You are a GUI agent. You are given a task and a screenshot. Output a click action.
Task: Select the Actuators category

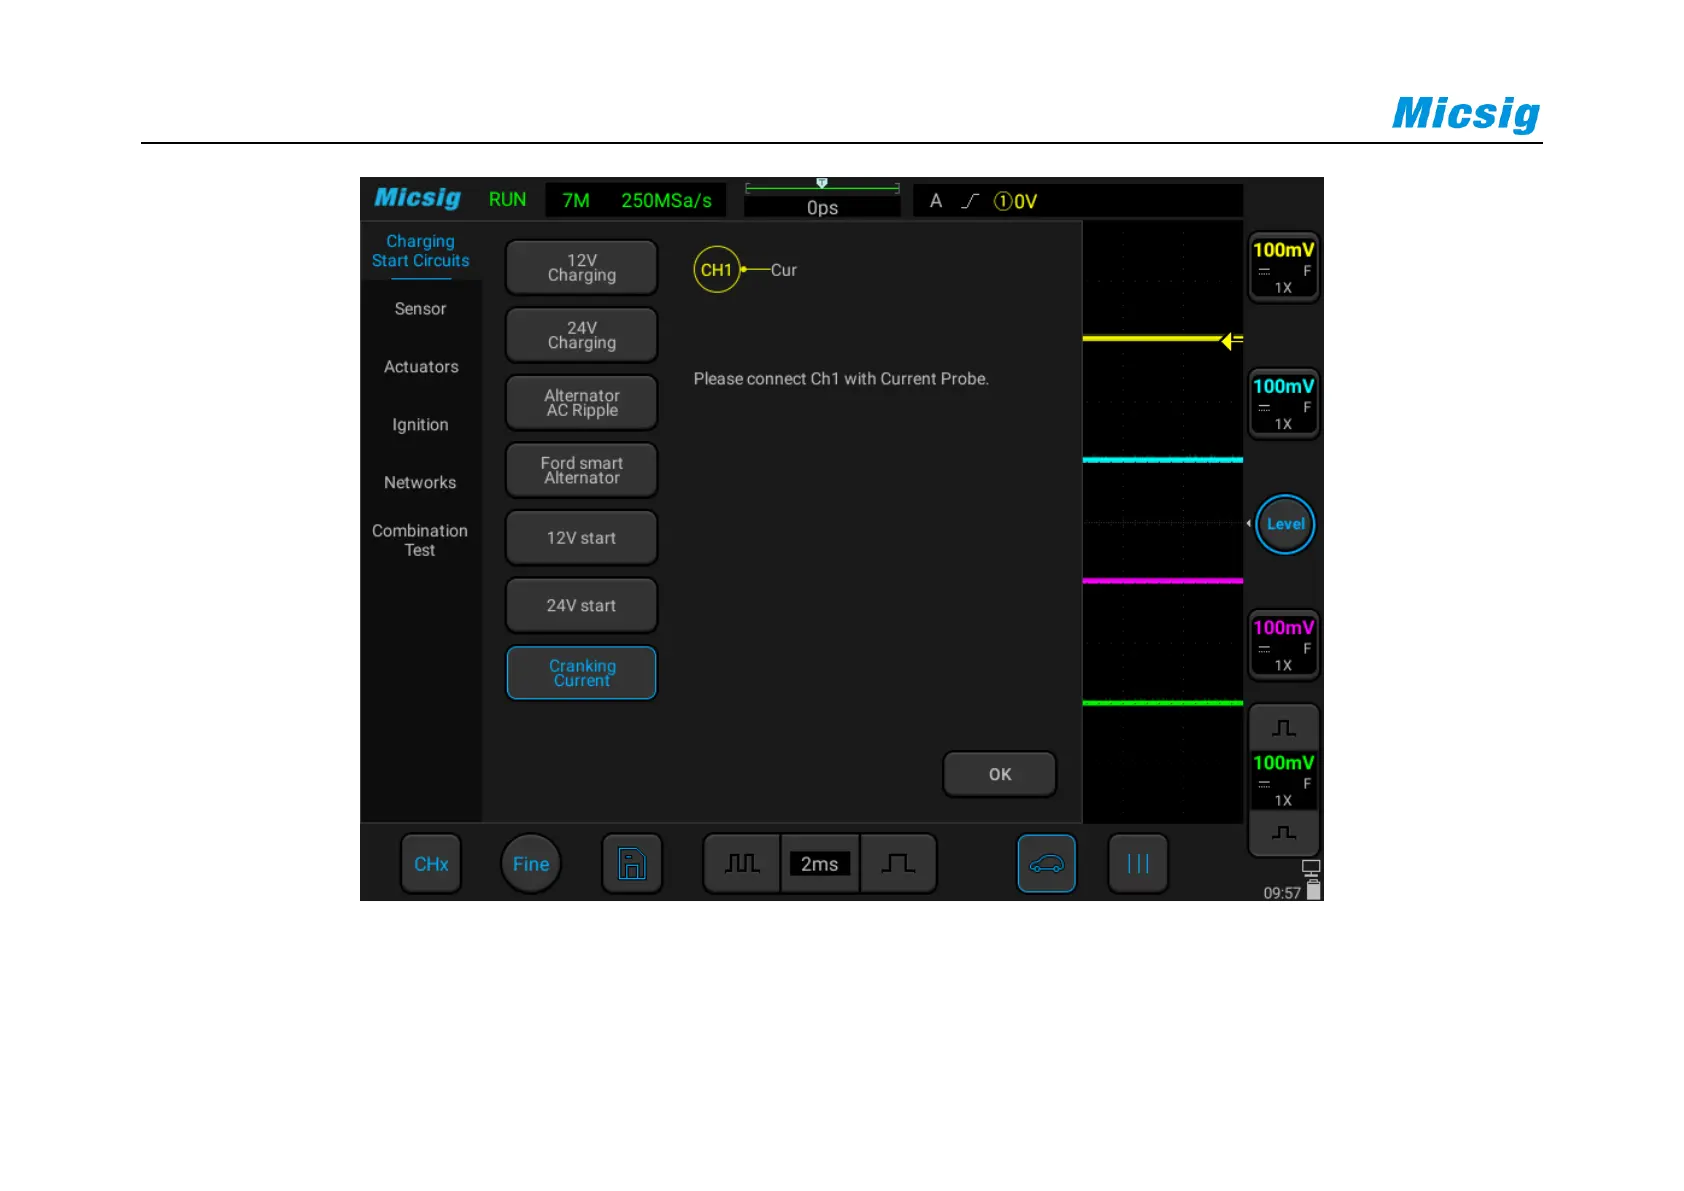421,367
